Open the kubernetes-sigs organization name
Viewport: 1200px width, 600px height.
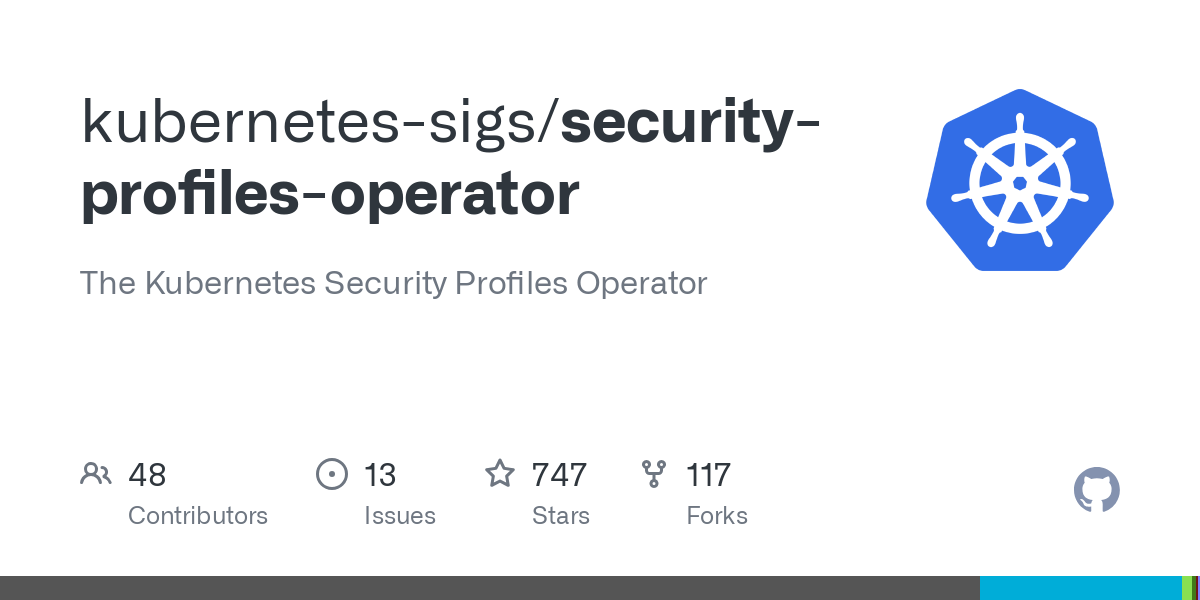tap(313, 121)
